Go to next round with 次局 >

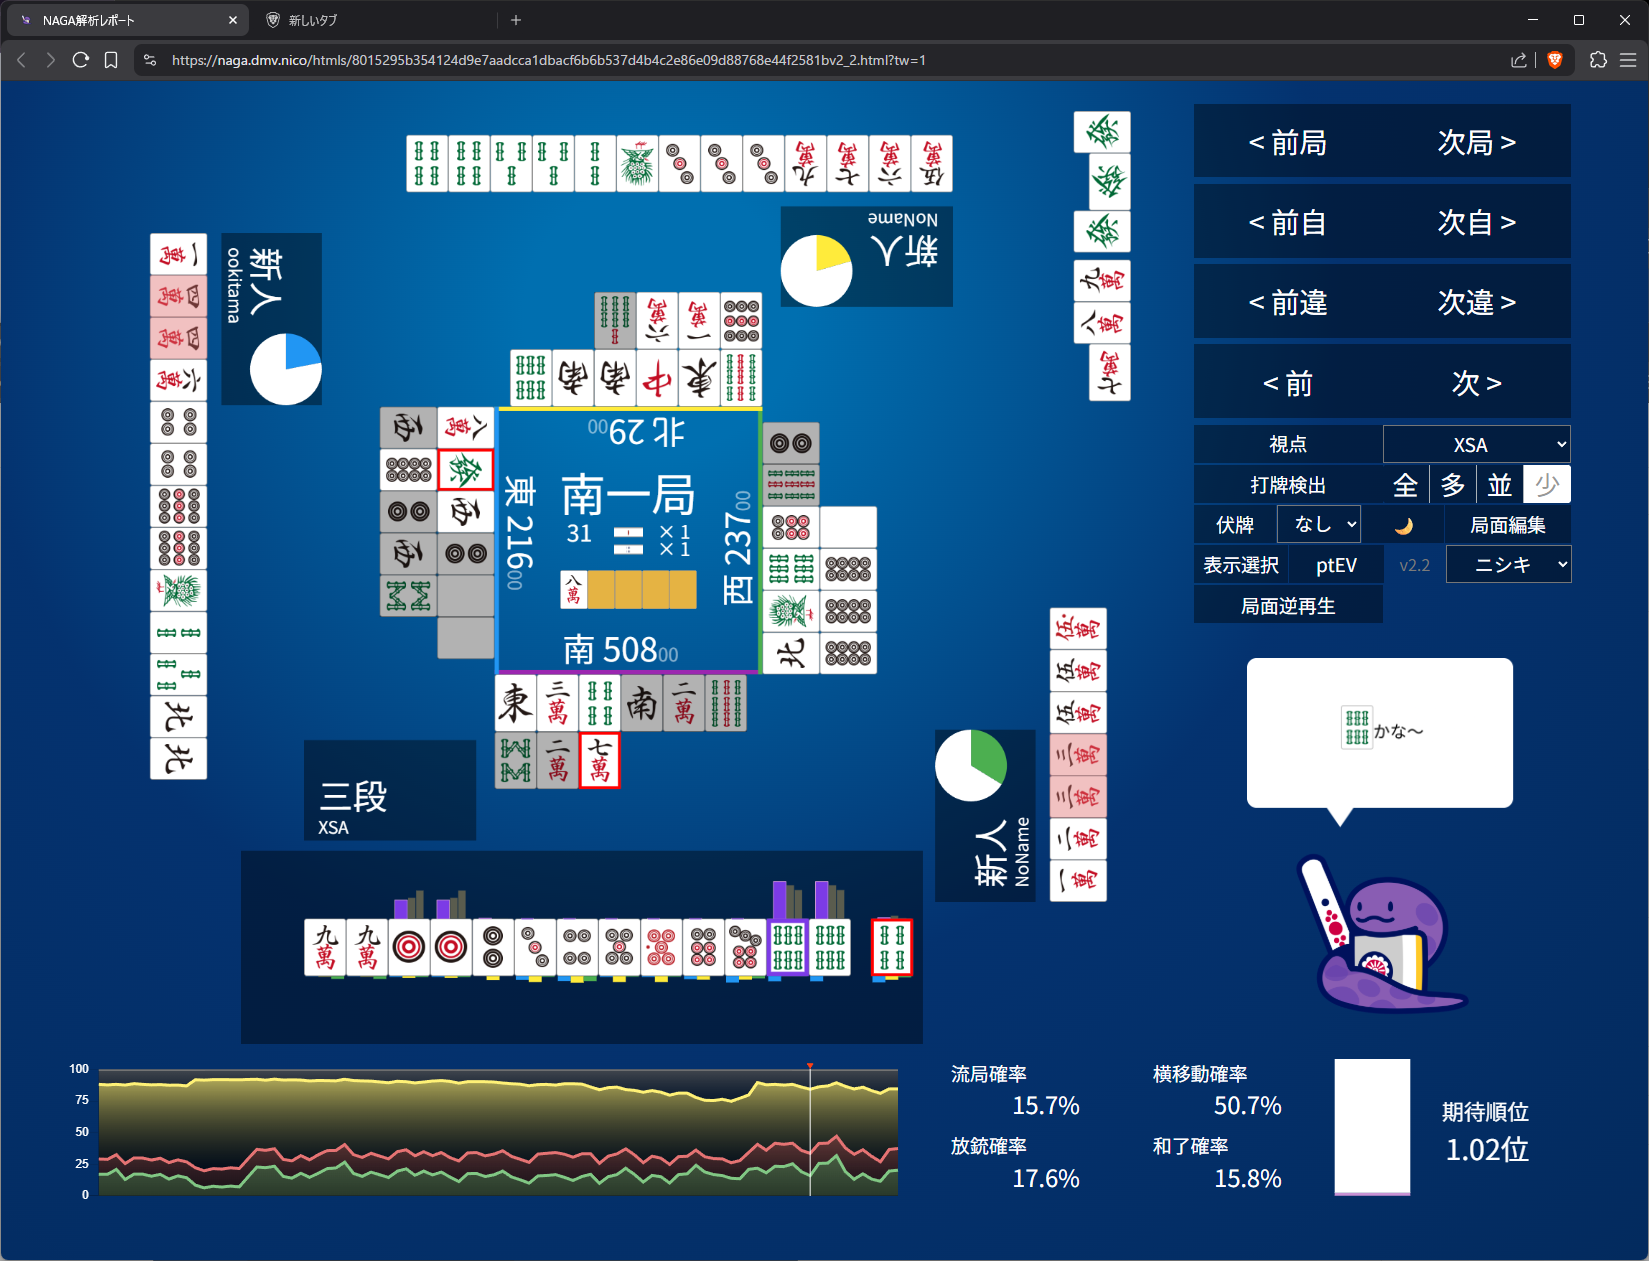point(1476,143)
